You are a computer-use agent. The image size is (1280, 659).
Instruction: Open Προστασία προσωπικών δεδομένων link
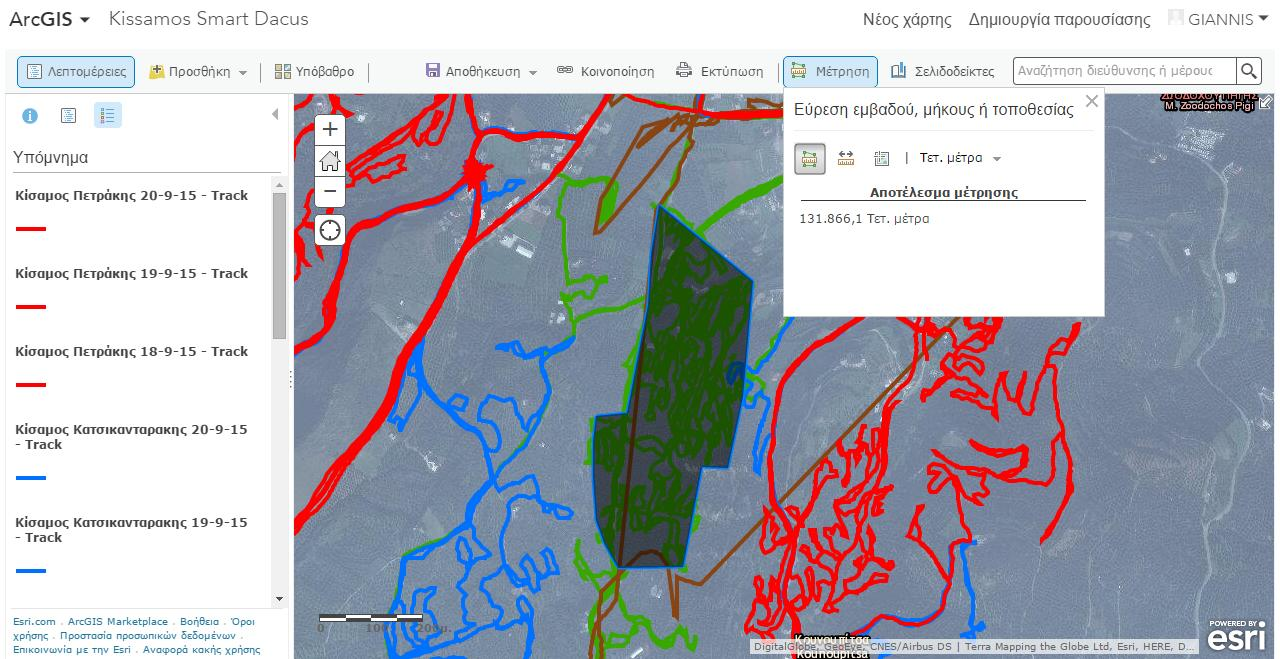click(x=147, y=636)
